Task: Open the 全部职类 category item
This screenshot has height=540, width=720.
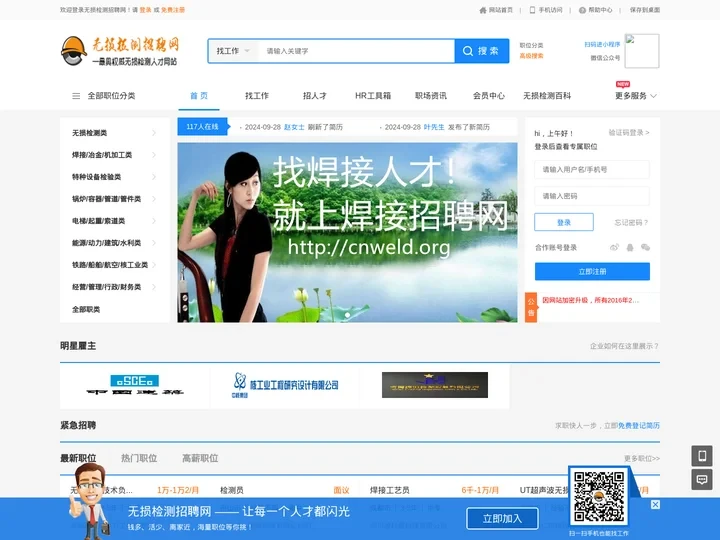Action: pos(86,309)
